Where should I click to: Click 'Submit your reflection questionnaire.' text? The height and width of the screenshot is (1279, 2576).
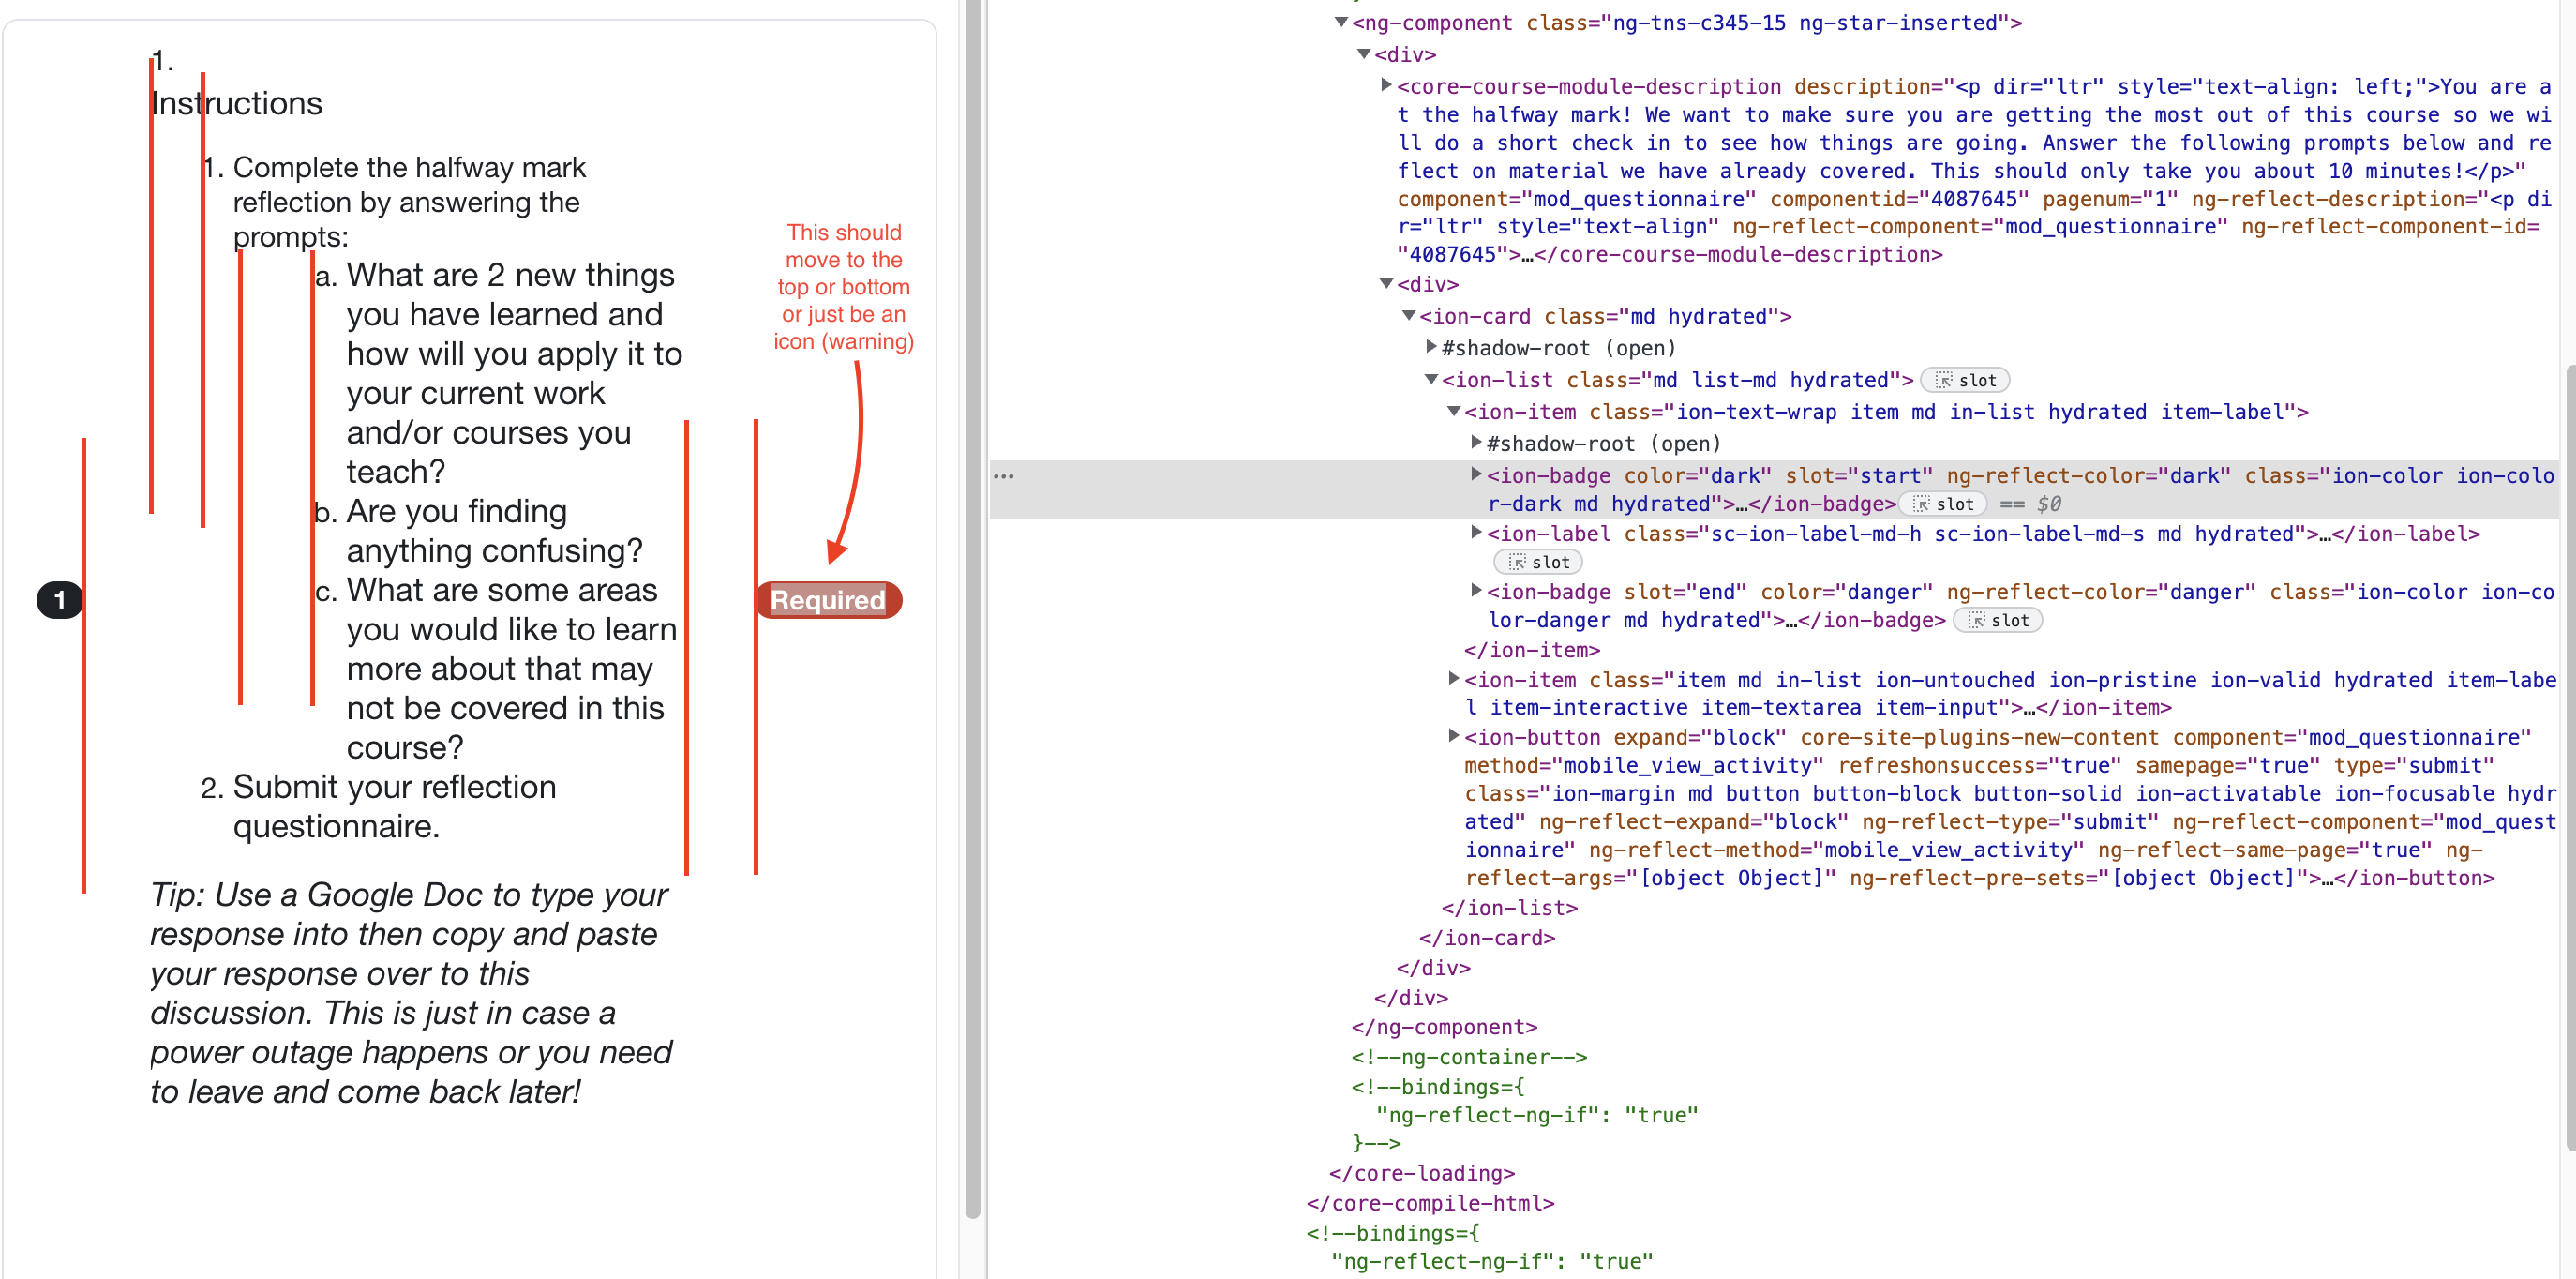tap(394, 806)
